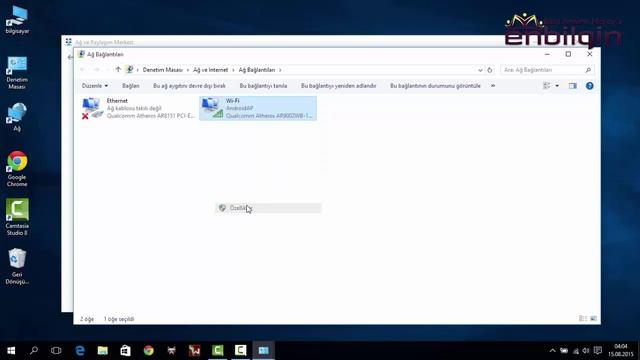This screenshot has width=640, height=360.
Task: Click the search magnifier in the search box
Action: coord(588,70)
